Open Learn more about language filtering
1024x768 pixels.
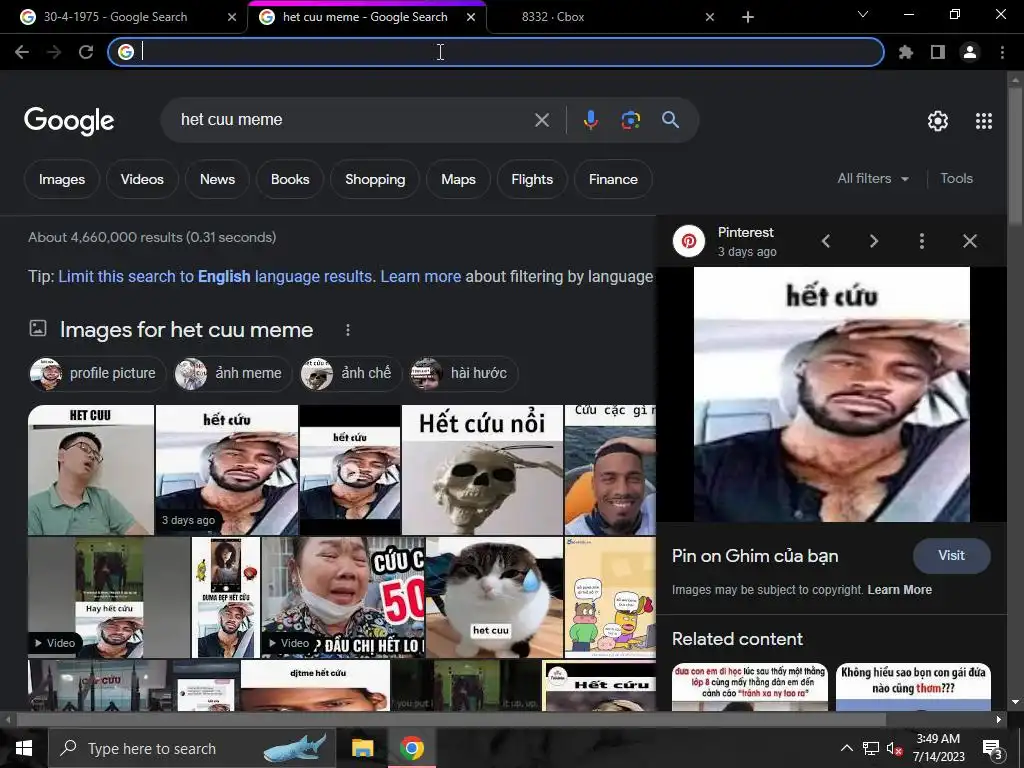tap(421, 276)
